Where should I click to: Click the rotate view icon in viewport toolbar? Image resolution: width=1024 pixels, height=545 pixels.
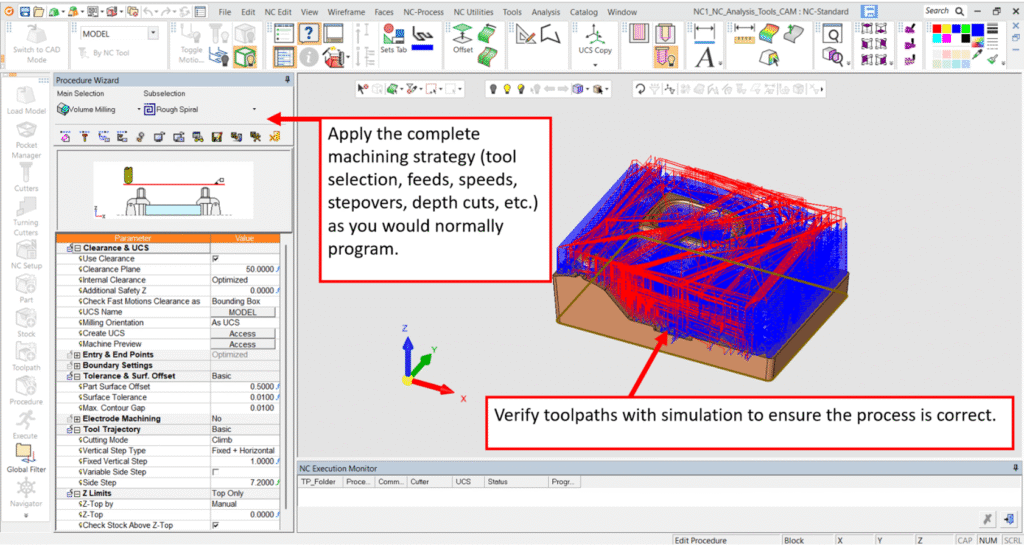[641, 89]
